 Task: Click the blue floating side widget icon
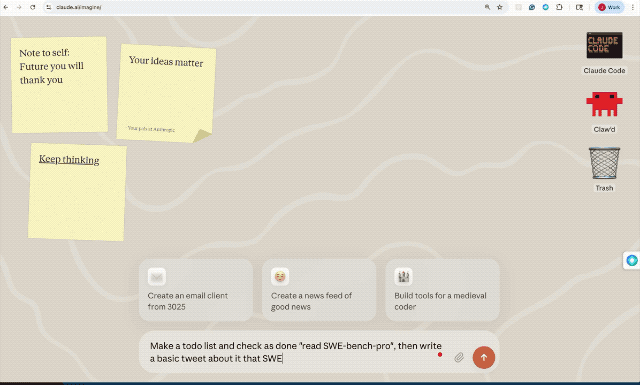click(632, 260)
